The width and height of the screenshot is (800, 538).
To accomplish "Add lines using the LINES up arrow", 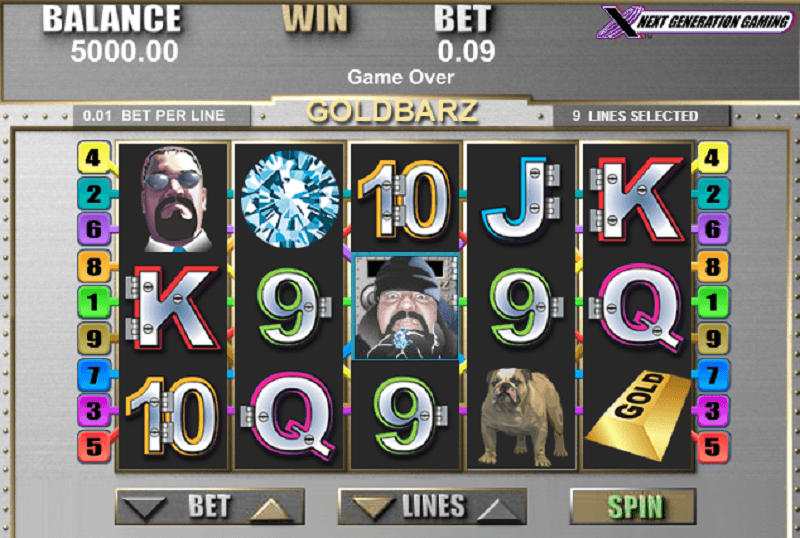I will click(499, 509).
